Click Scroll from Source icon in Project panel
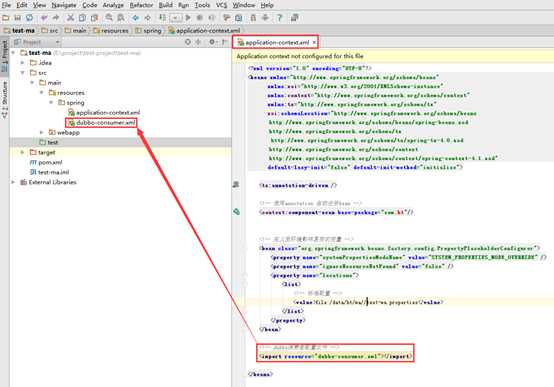Image resolution: width=554 pixels, height=387 pixels. coord(188,42)
